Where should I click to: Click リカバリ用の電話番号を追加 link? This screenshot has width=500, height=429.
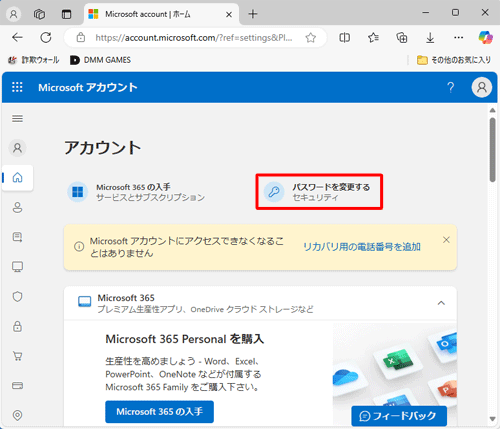point(362,247)
